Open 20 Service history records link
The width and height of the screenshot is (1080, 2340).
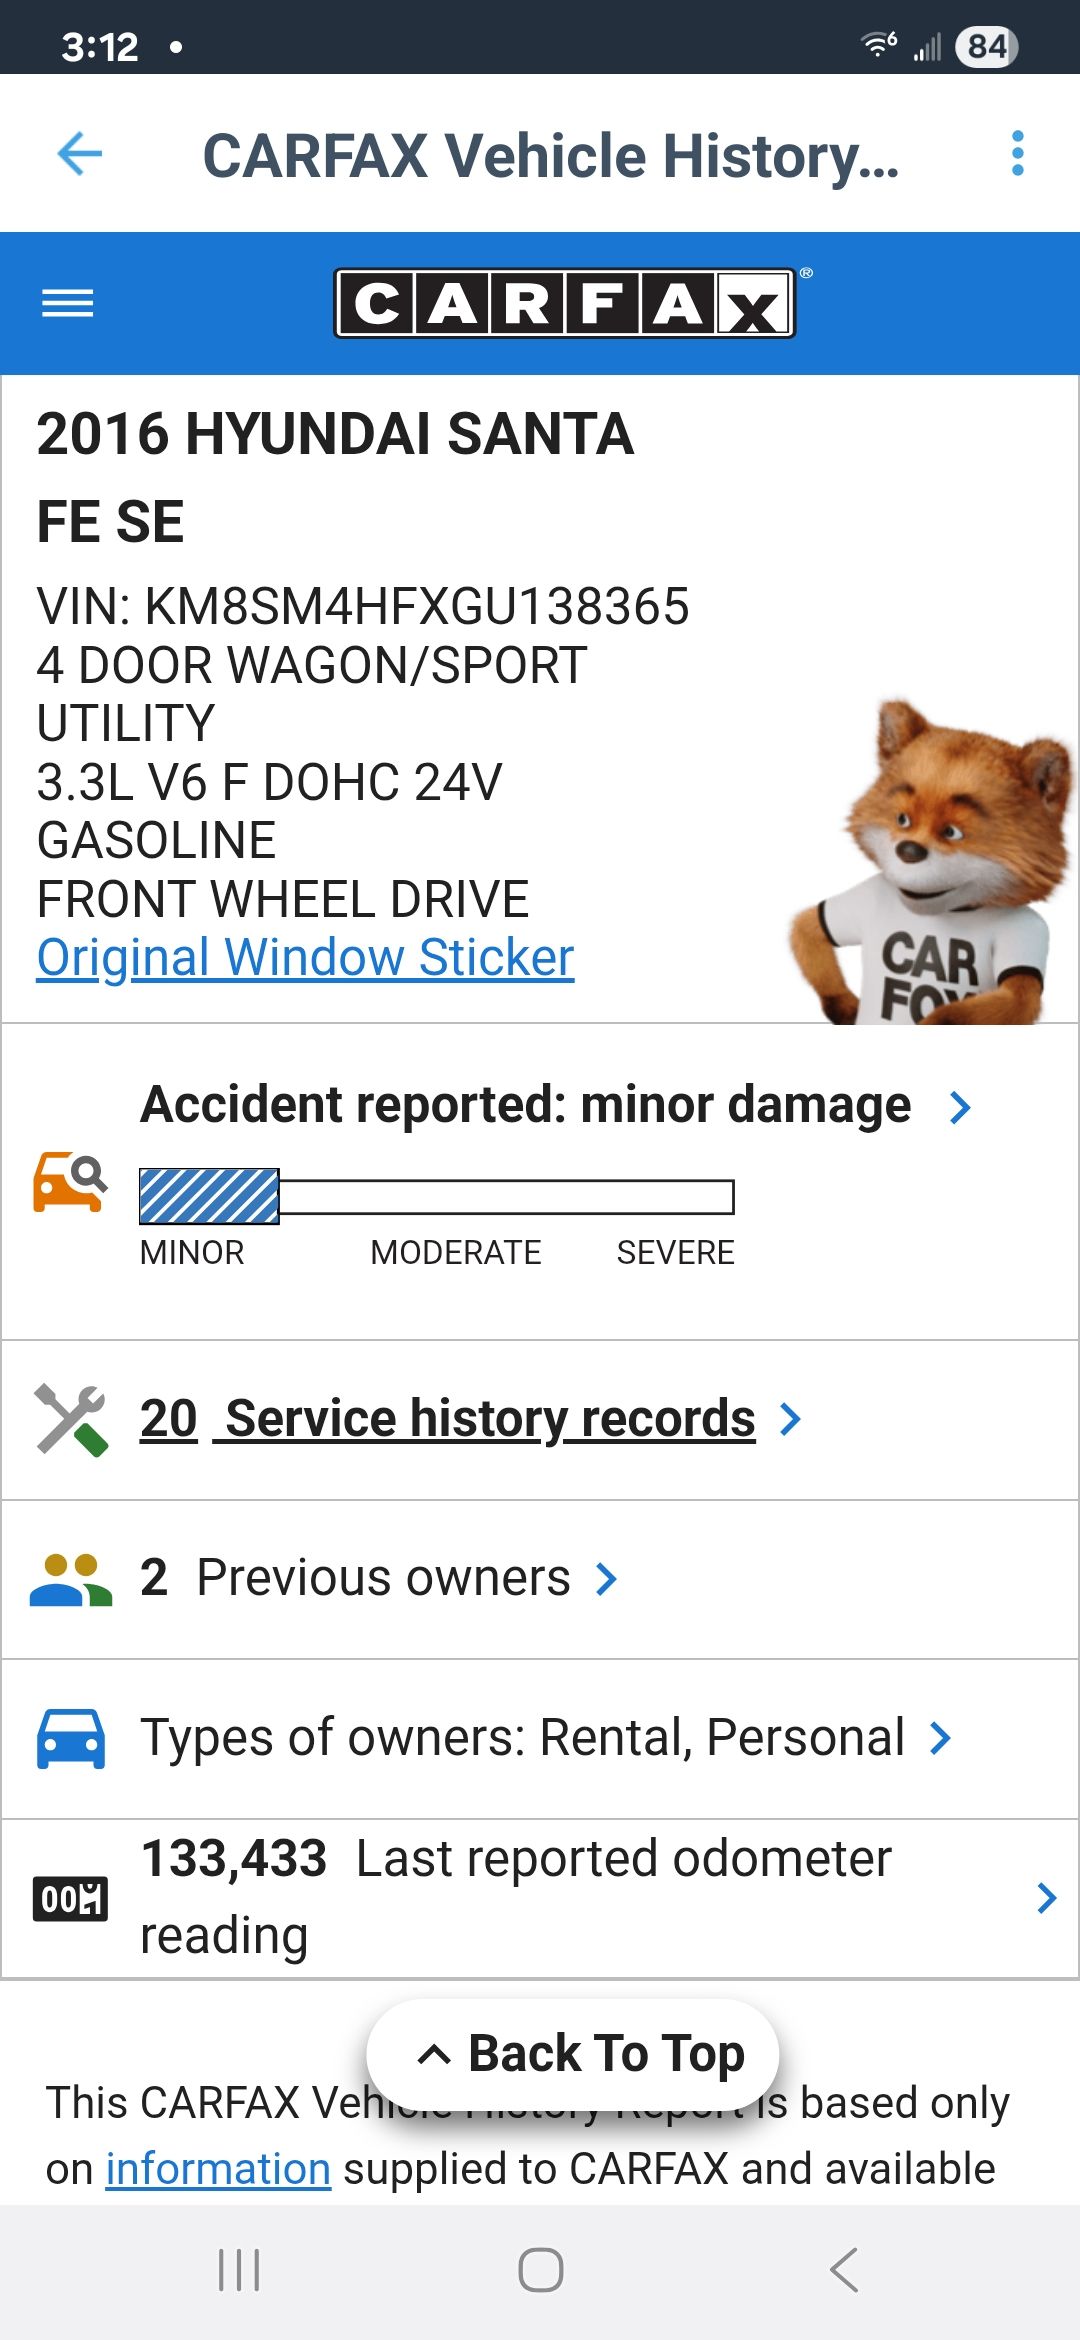point(447,1419)
